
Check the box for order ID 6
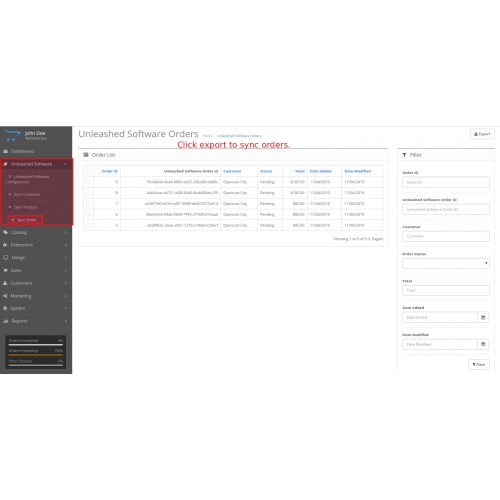pyautogui.click(x=88, y=214)
